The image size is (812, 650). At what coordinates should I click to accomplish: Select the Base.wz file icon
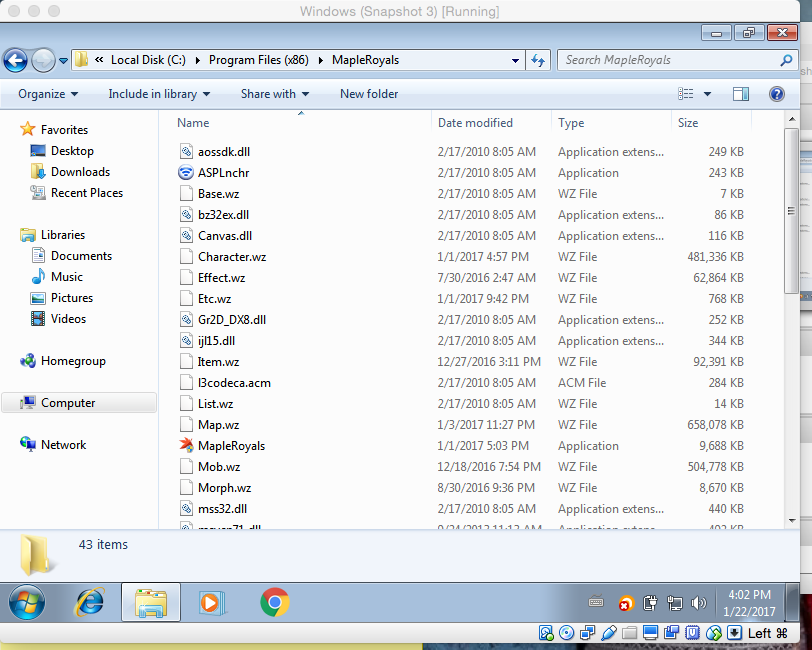point(186,193)
